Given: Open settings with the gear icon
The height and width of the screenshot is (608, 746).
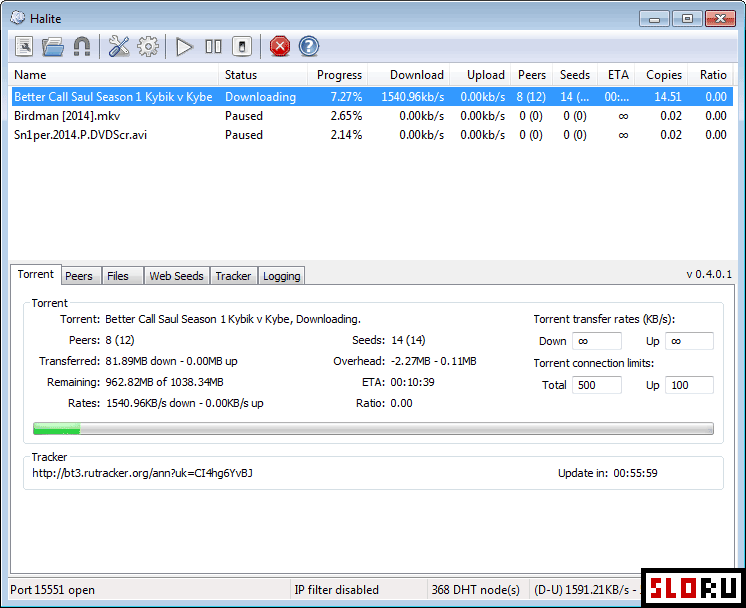Looking at the screenshot, I should (148, 47).
